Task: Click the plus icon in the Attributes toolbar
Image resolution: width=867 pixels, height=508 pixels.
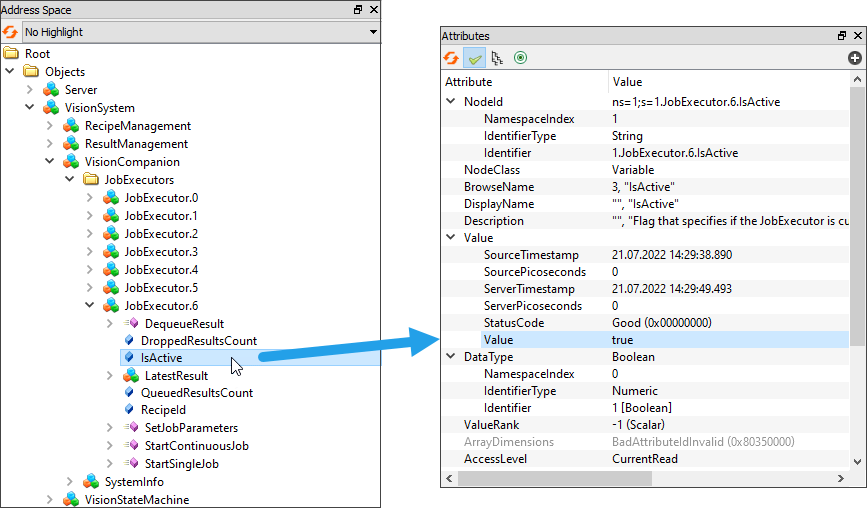Action: (854, 58)
